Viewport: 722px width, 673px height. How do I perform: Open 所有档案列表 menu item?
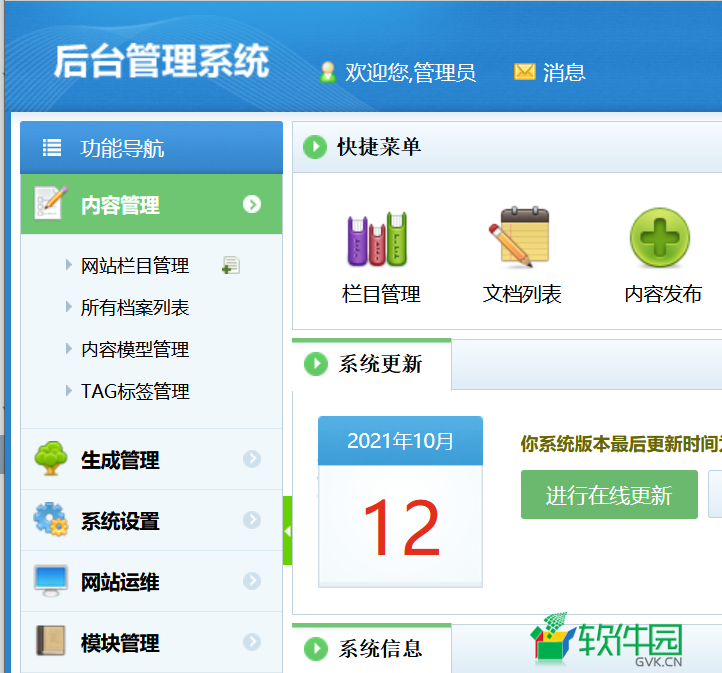click(135, 307)
